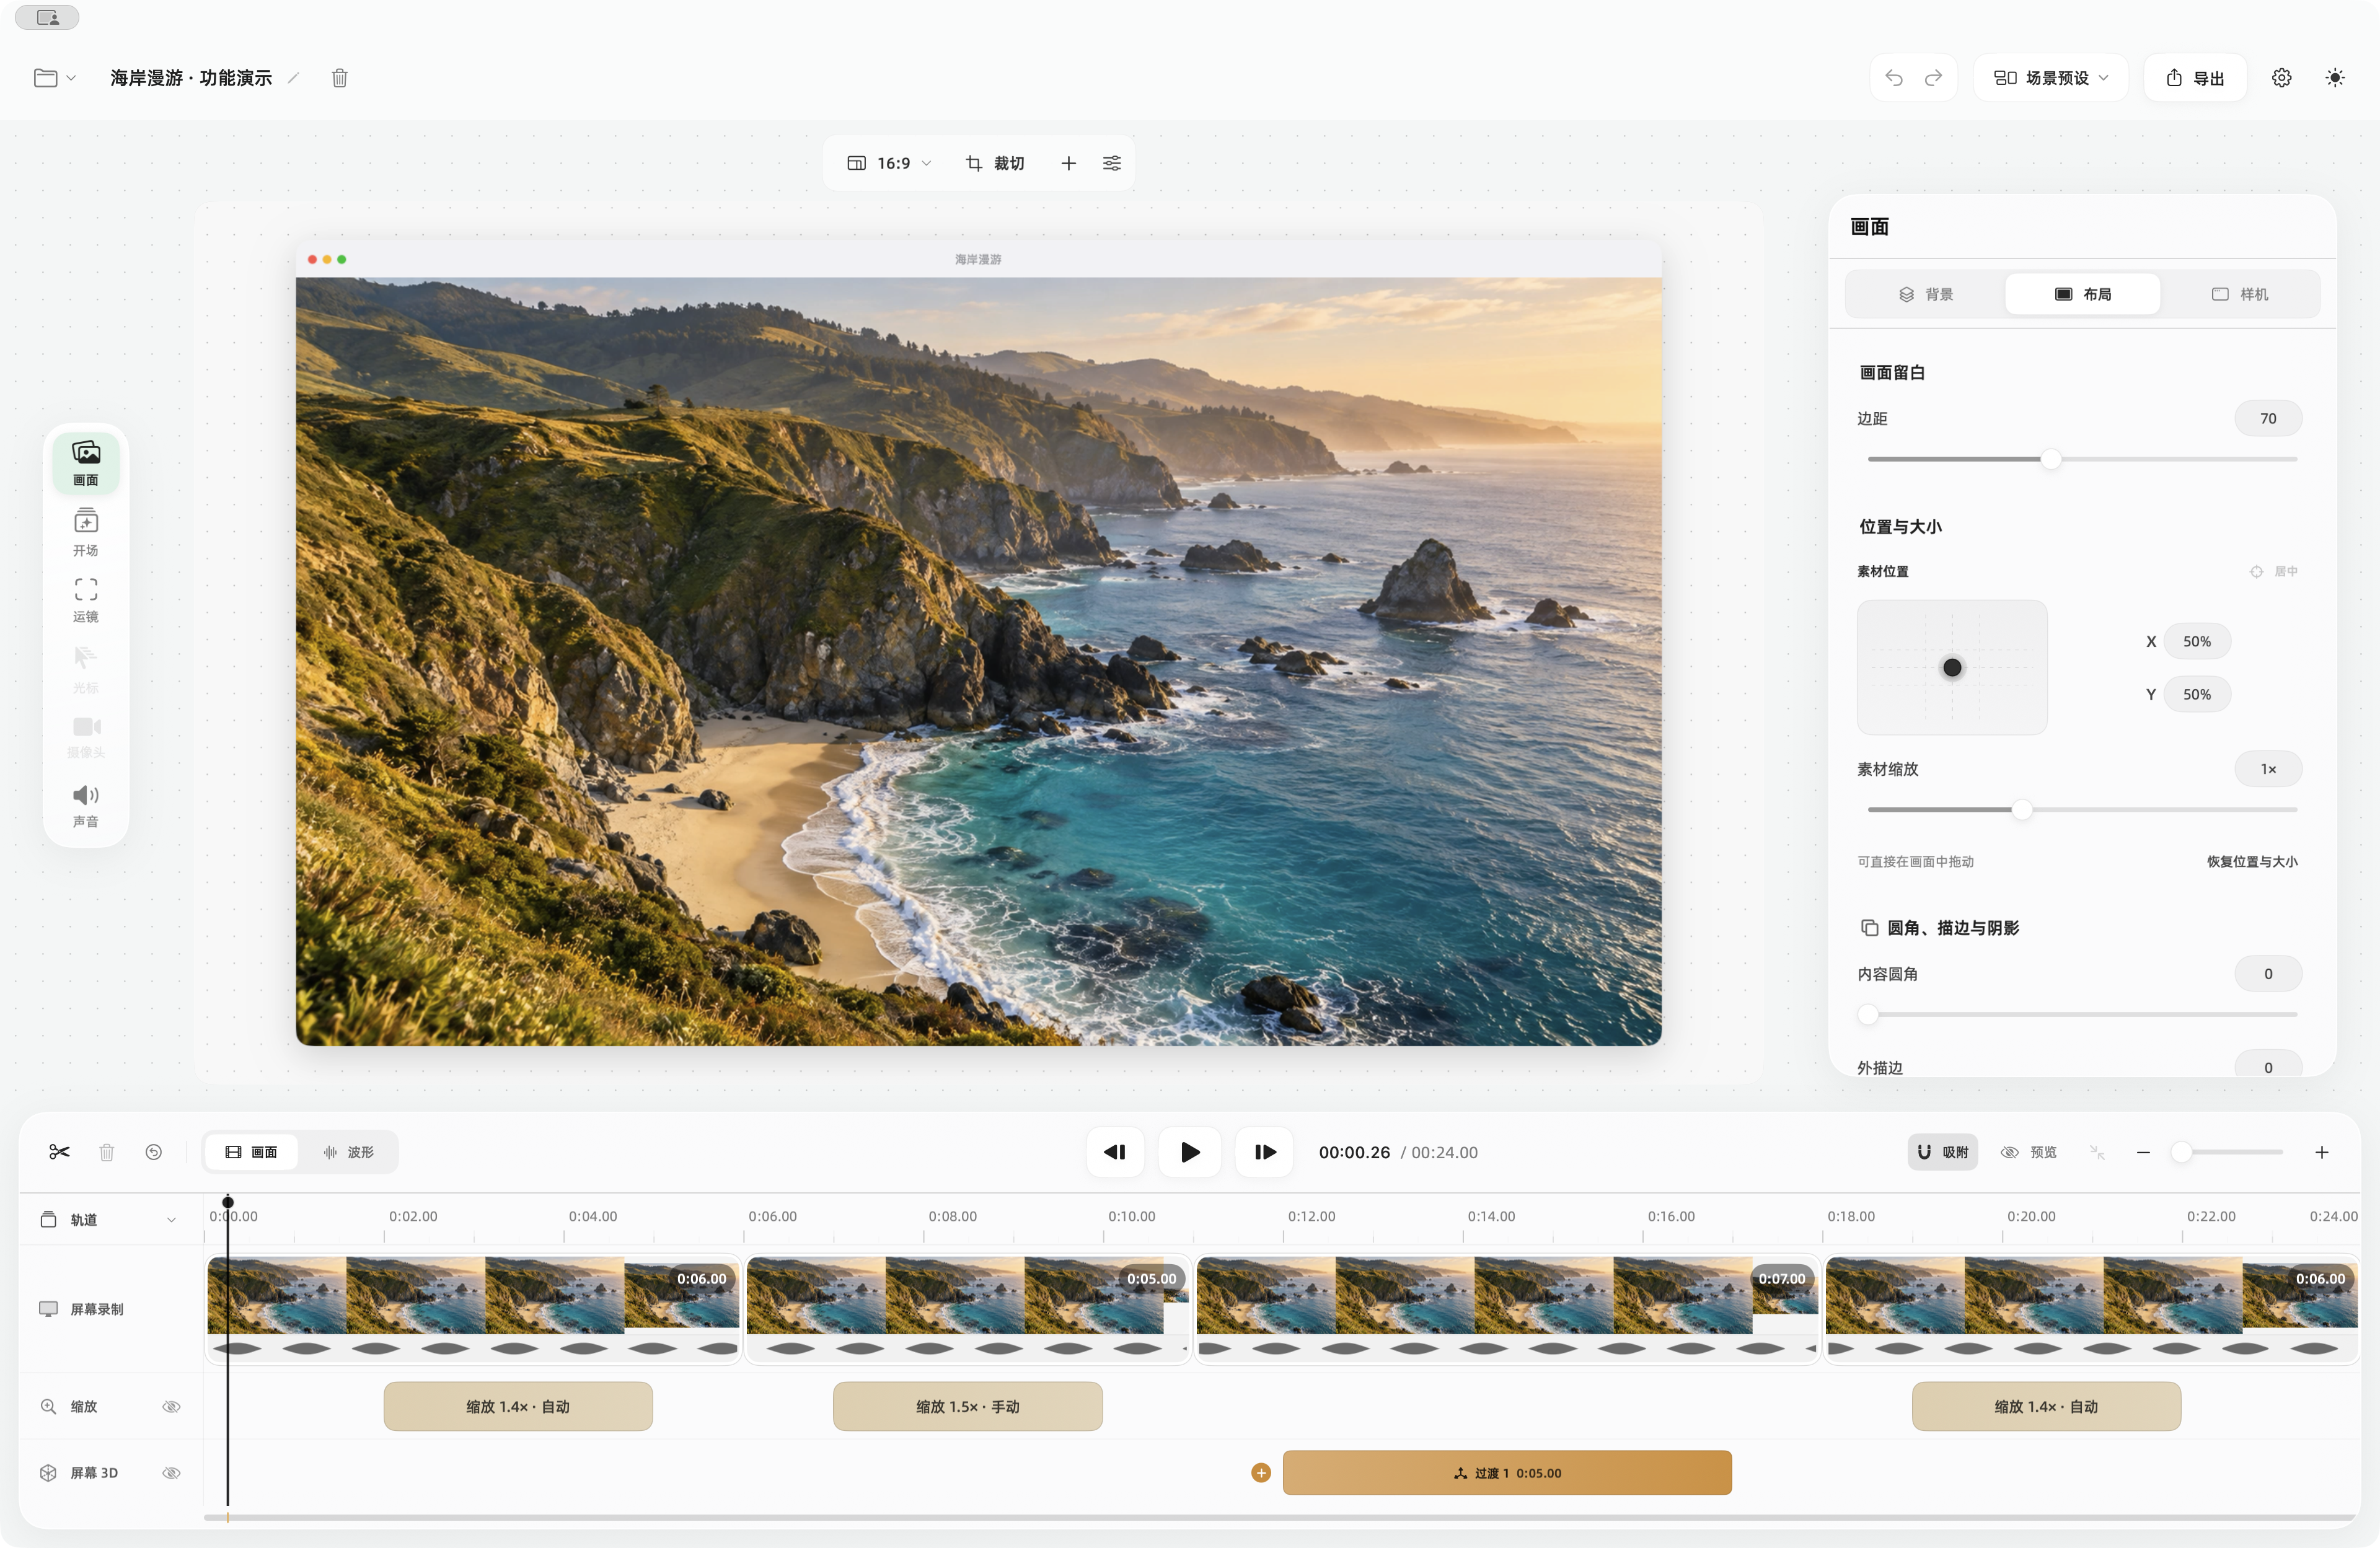Toggle the 预览 eye button

click(2028, 1152)
